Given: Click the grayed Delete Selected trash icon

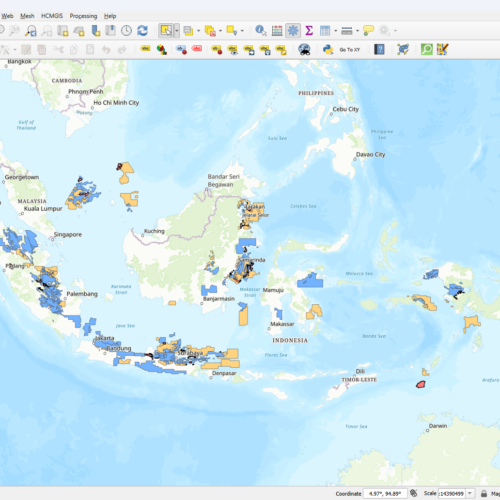Looking at the screenshot, I should [42, 50].
